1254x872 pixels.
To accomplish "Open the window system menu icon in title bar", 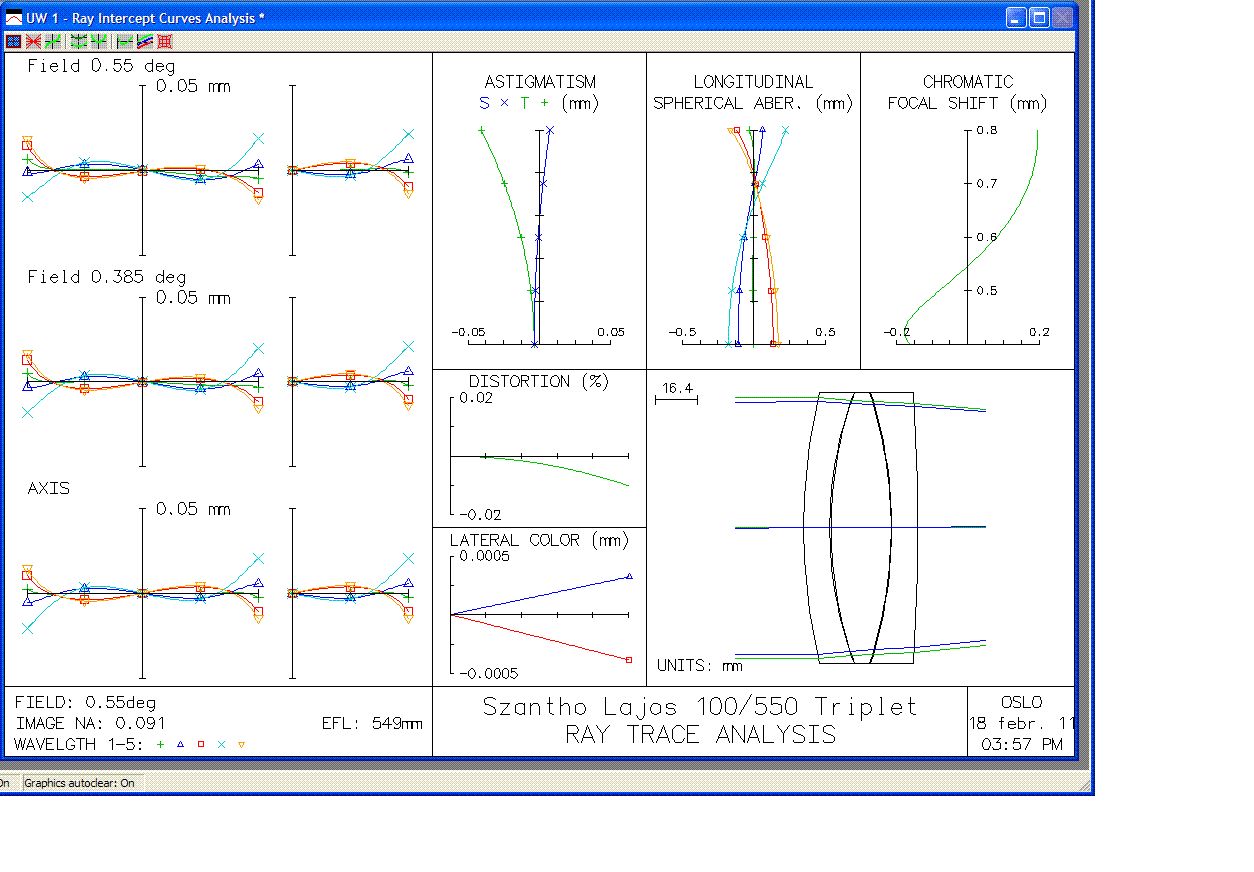I will tap(14, 18).
